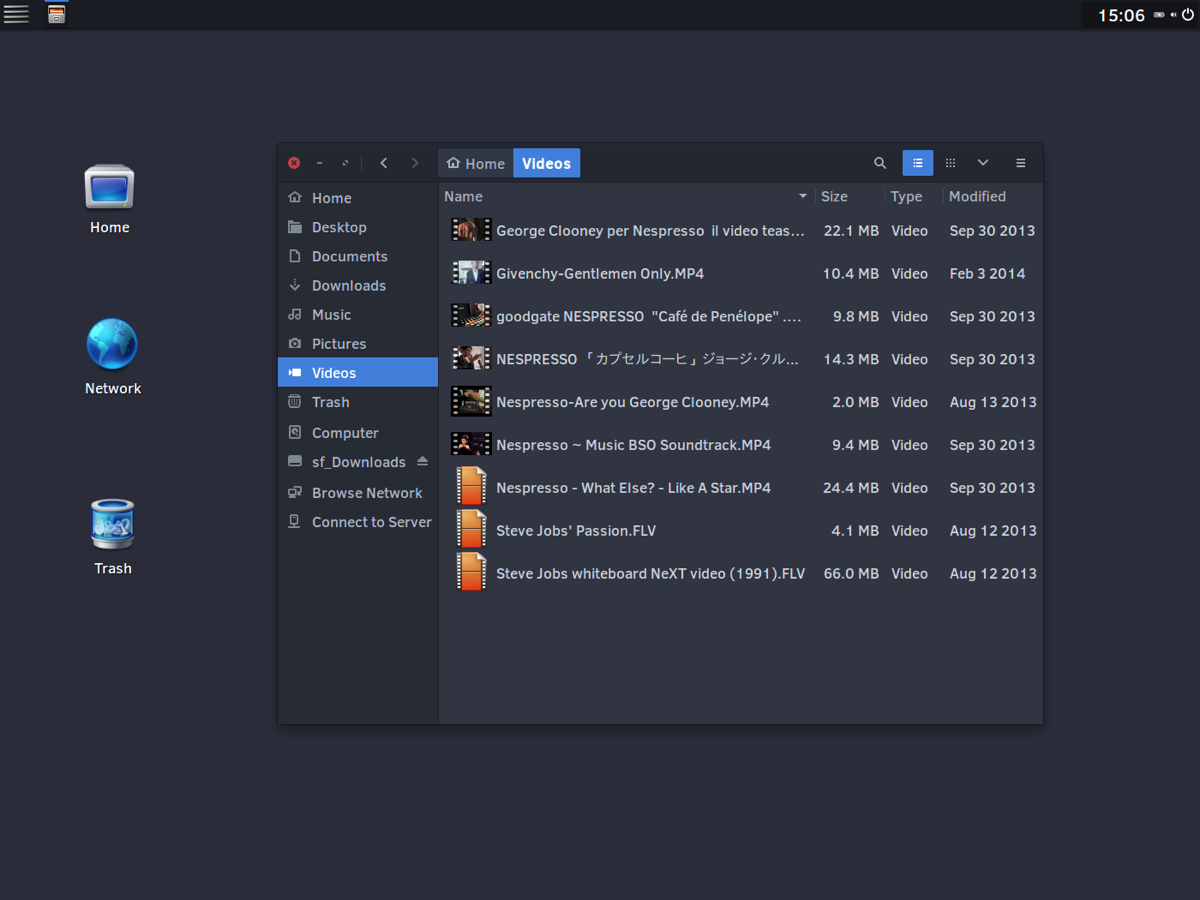The width and height of the screenshot is (1200, 900).
Task: Open the applications menu in top panel
Action: 16,14
